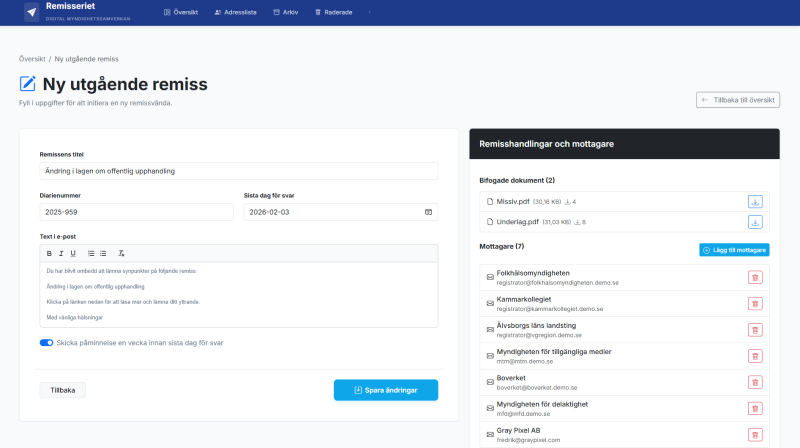Insert a numbered list in the email text

pos(91,253)
